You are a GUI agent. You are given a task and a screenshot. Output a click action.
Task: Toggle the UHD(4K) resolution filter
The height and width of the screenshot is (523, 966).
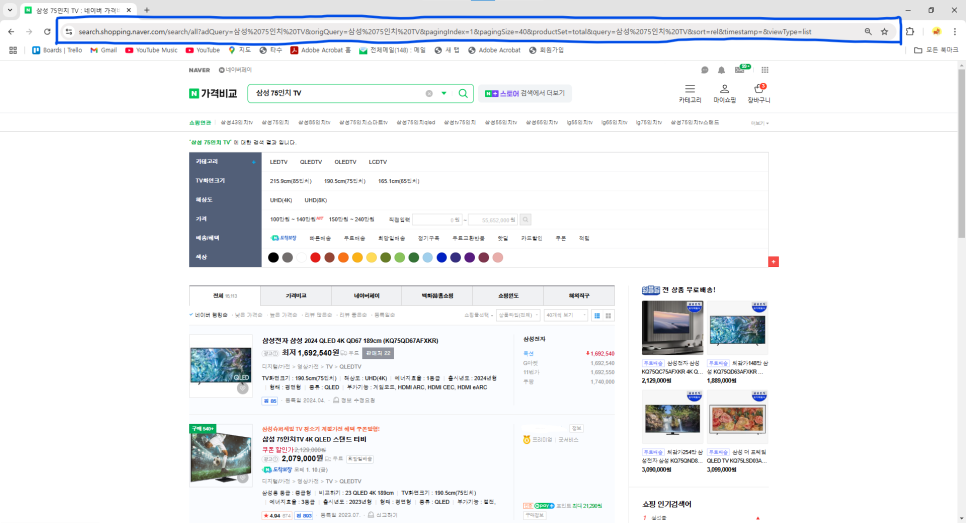(281, 200)
